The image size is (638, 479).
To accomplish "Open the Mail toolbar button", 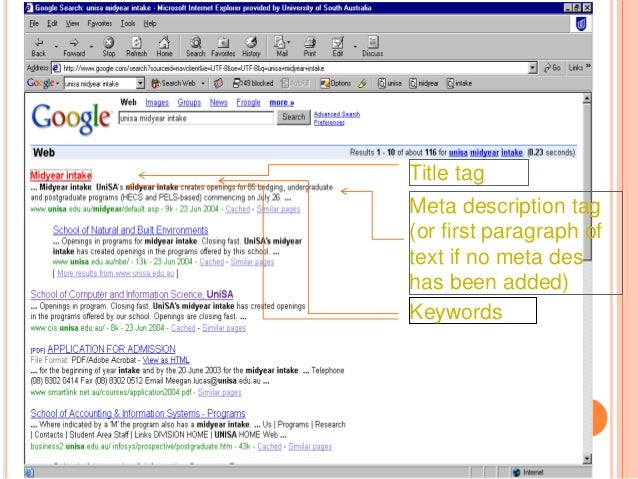I will 281,47.
